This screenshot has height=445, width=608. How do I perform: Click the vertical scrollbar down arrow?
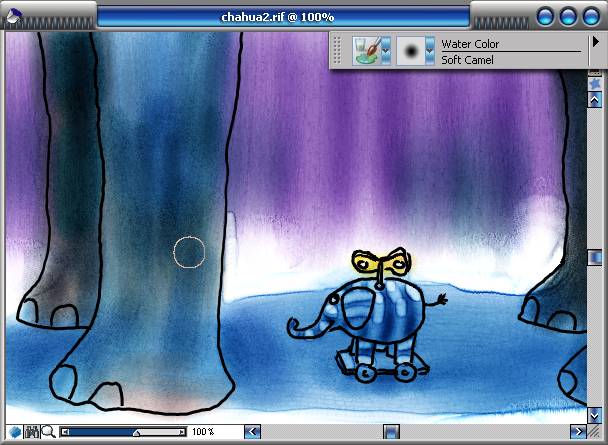coord(595,416)
